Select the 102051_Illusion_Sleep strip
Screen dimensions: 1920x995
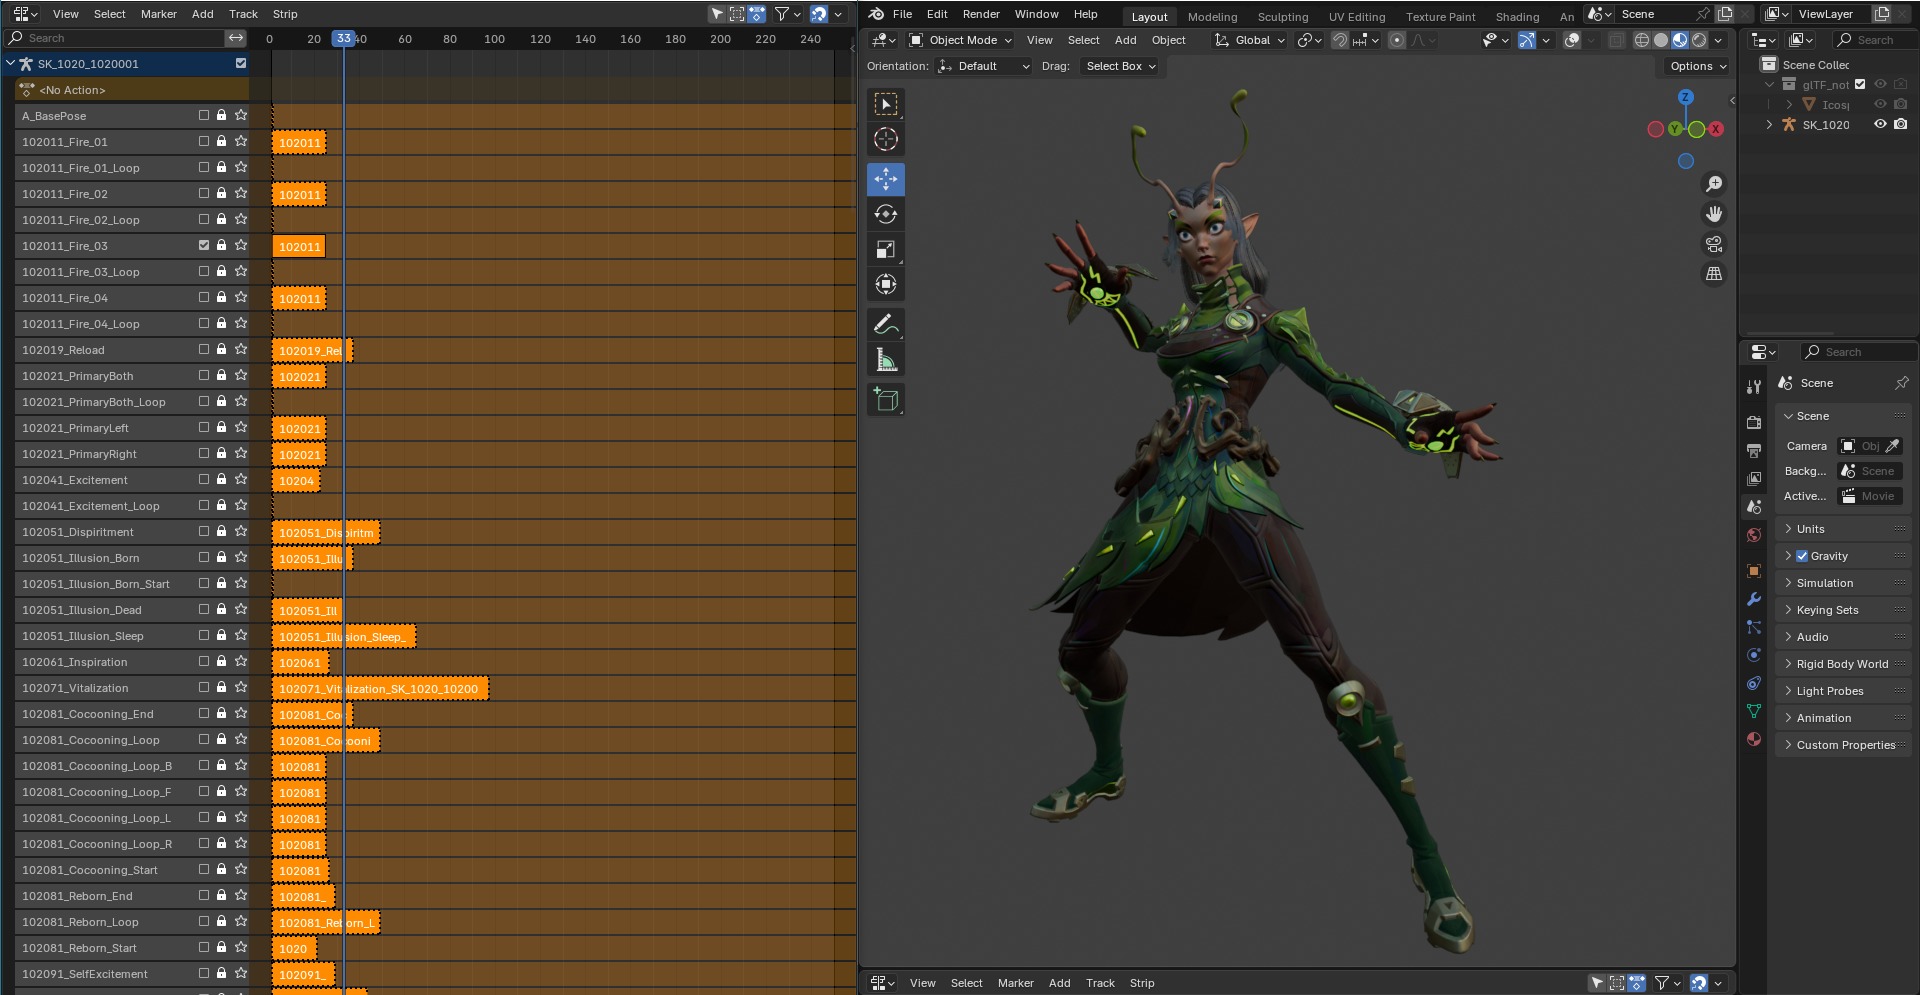pyautogui.click(x=344, y=636)
